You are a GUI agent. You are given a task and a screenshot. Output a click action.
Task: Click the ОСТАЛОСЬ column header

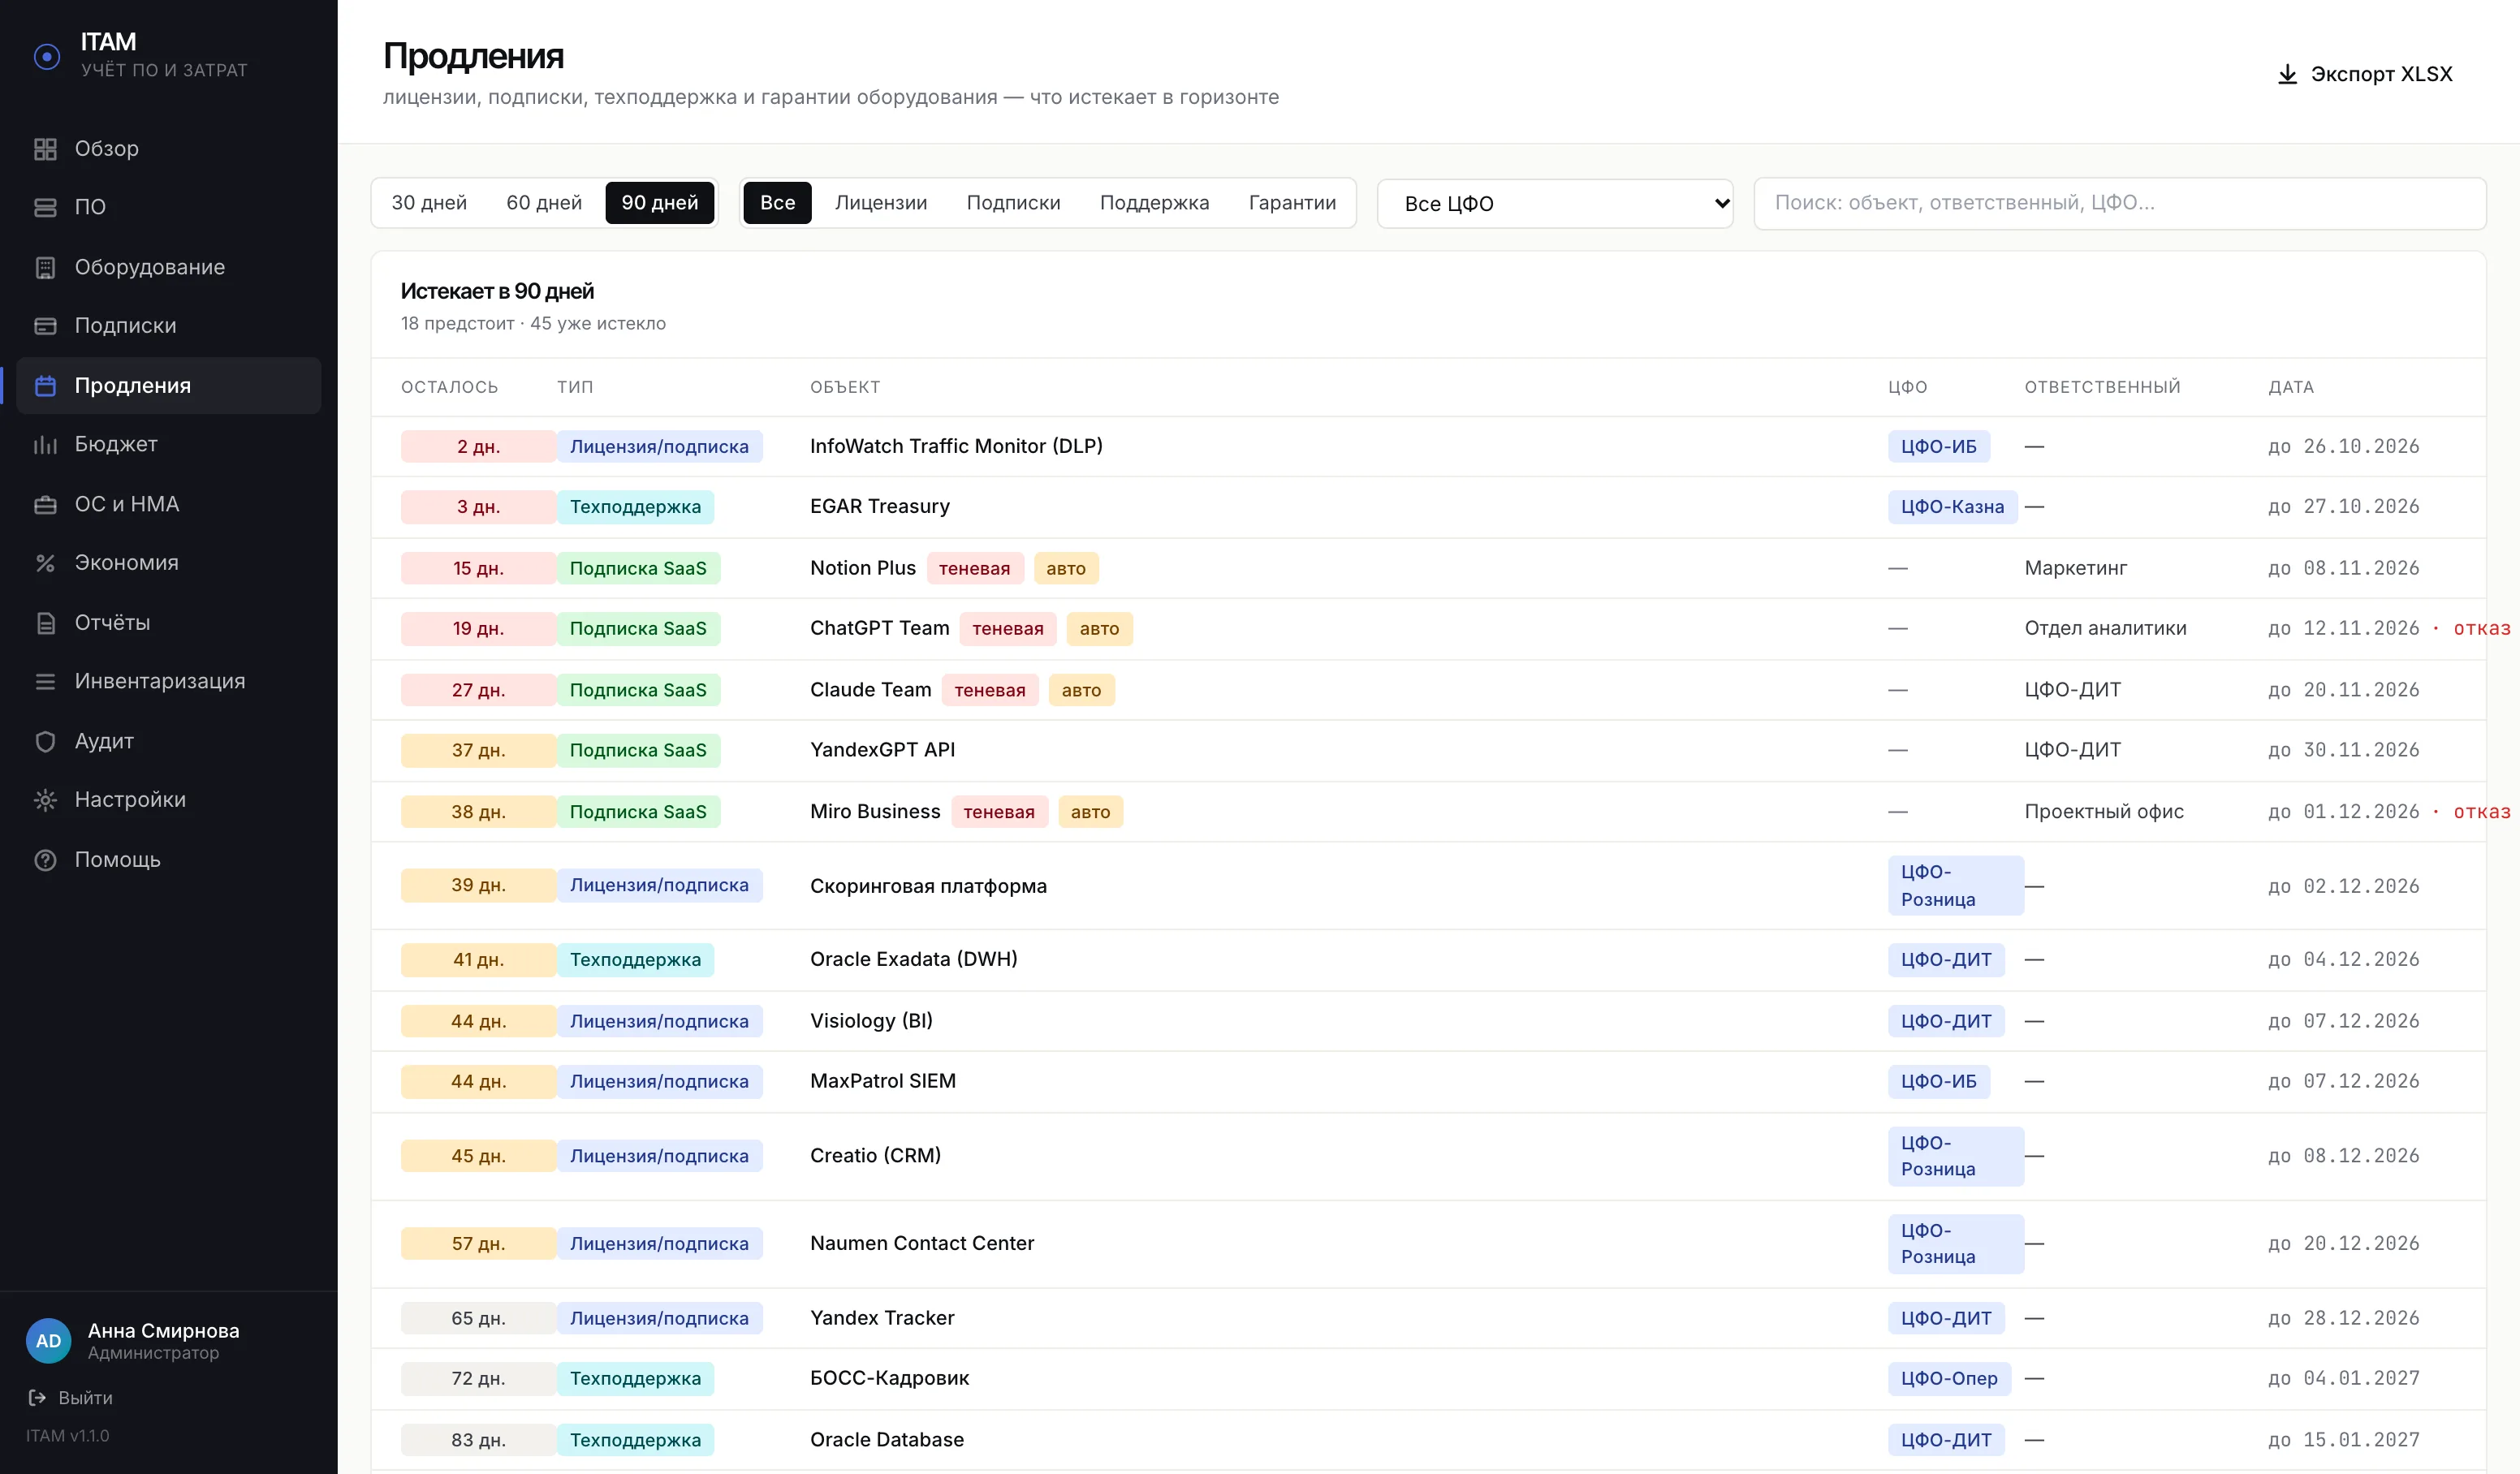tap(449, 387)
